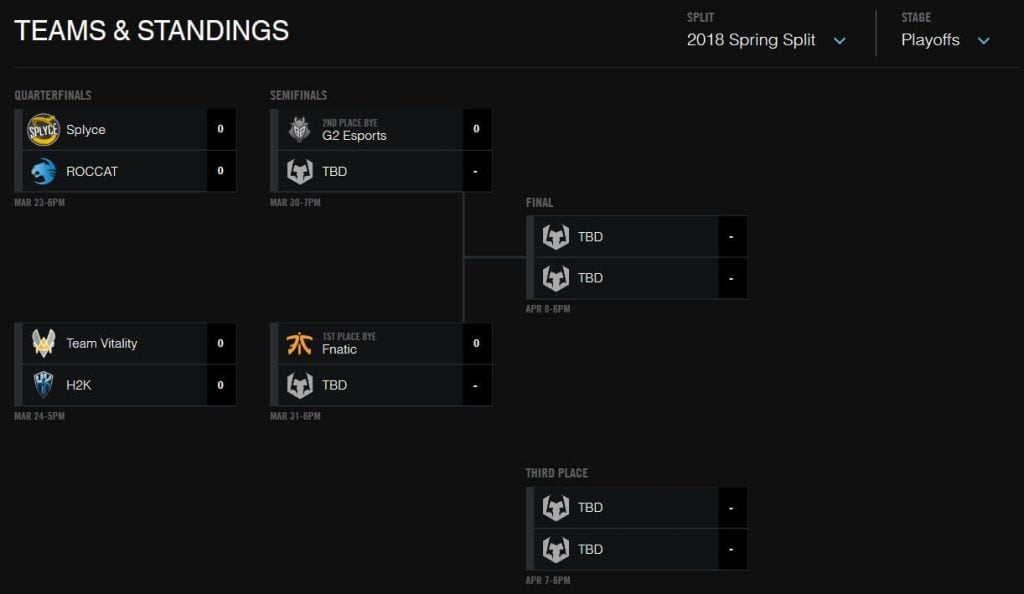Click the G2 Esports semifinal score box

[477, 129]
